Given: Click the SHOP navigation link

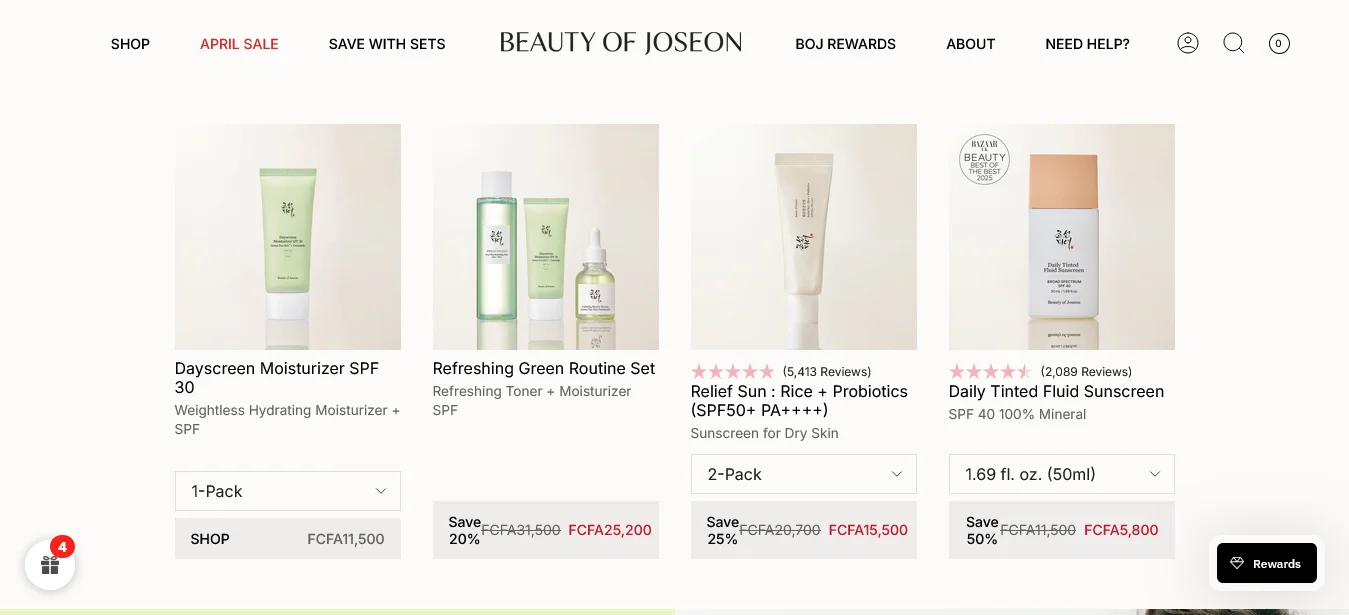Looking at the screenshot, I should point(130,44).
